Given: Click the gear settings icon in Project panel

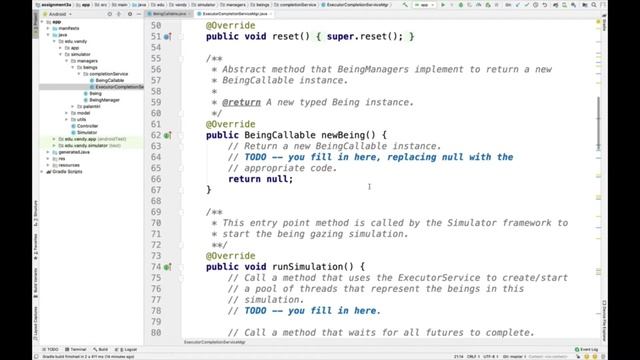Looking at the screenshot, I should pos(130,14).
